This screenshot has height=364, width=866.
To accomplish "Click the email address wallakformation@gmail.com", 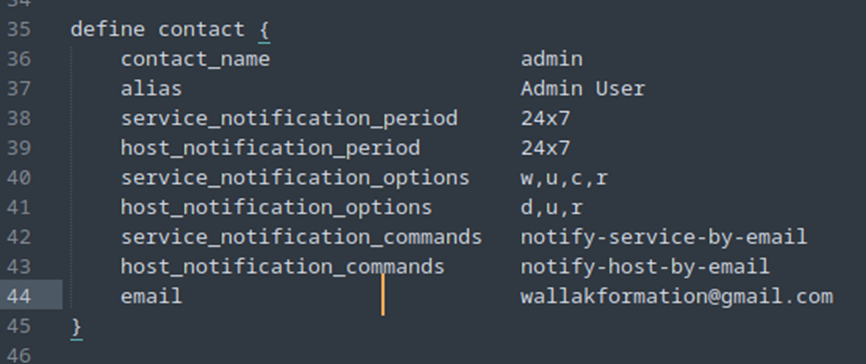I will pos(677,297).
